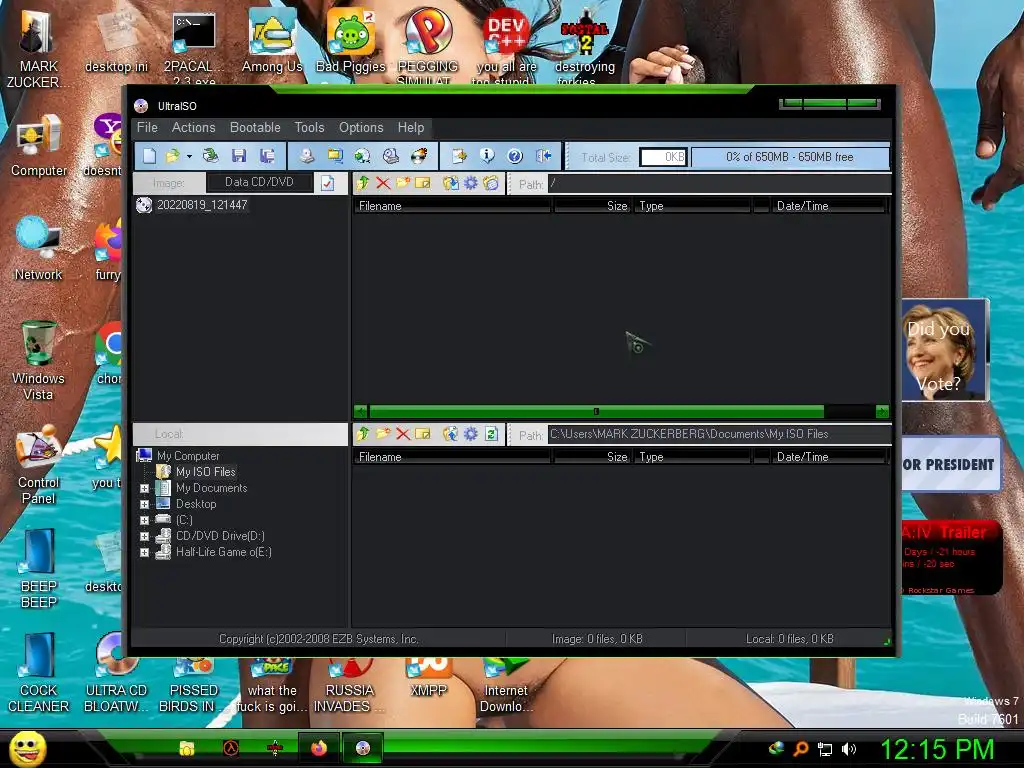Click the note-with-star toolbar icon
1024x768 pixels.
pyautogui.click(x=459, y=155)
